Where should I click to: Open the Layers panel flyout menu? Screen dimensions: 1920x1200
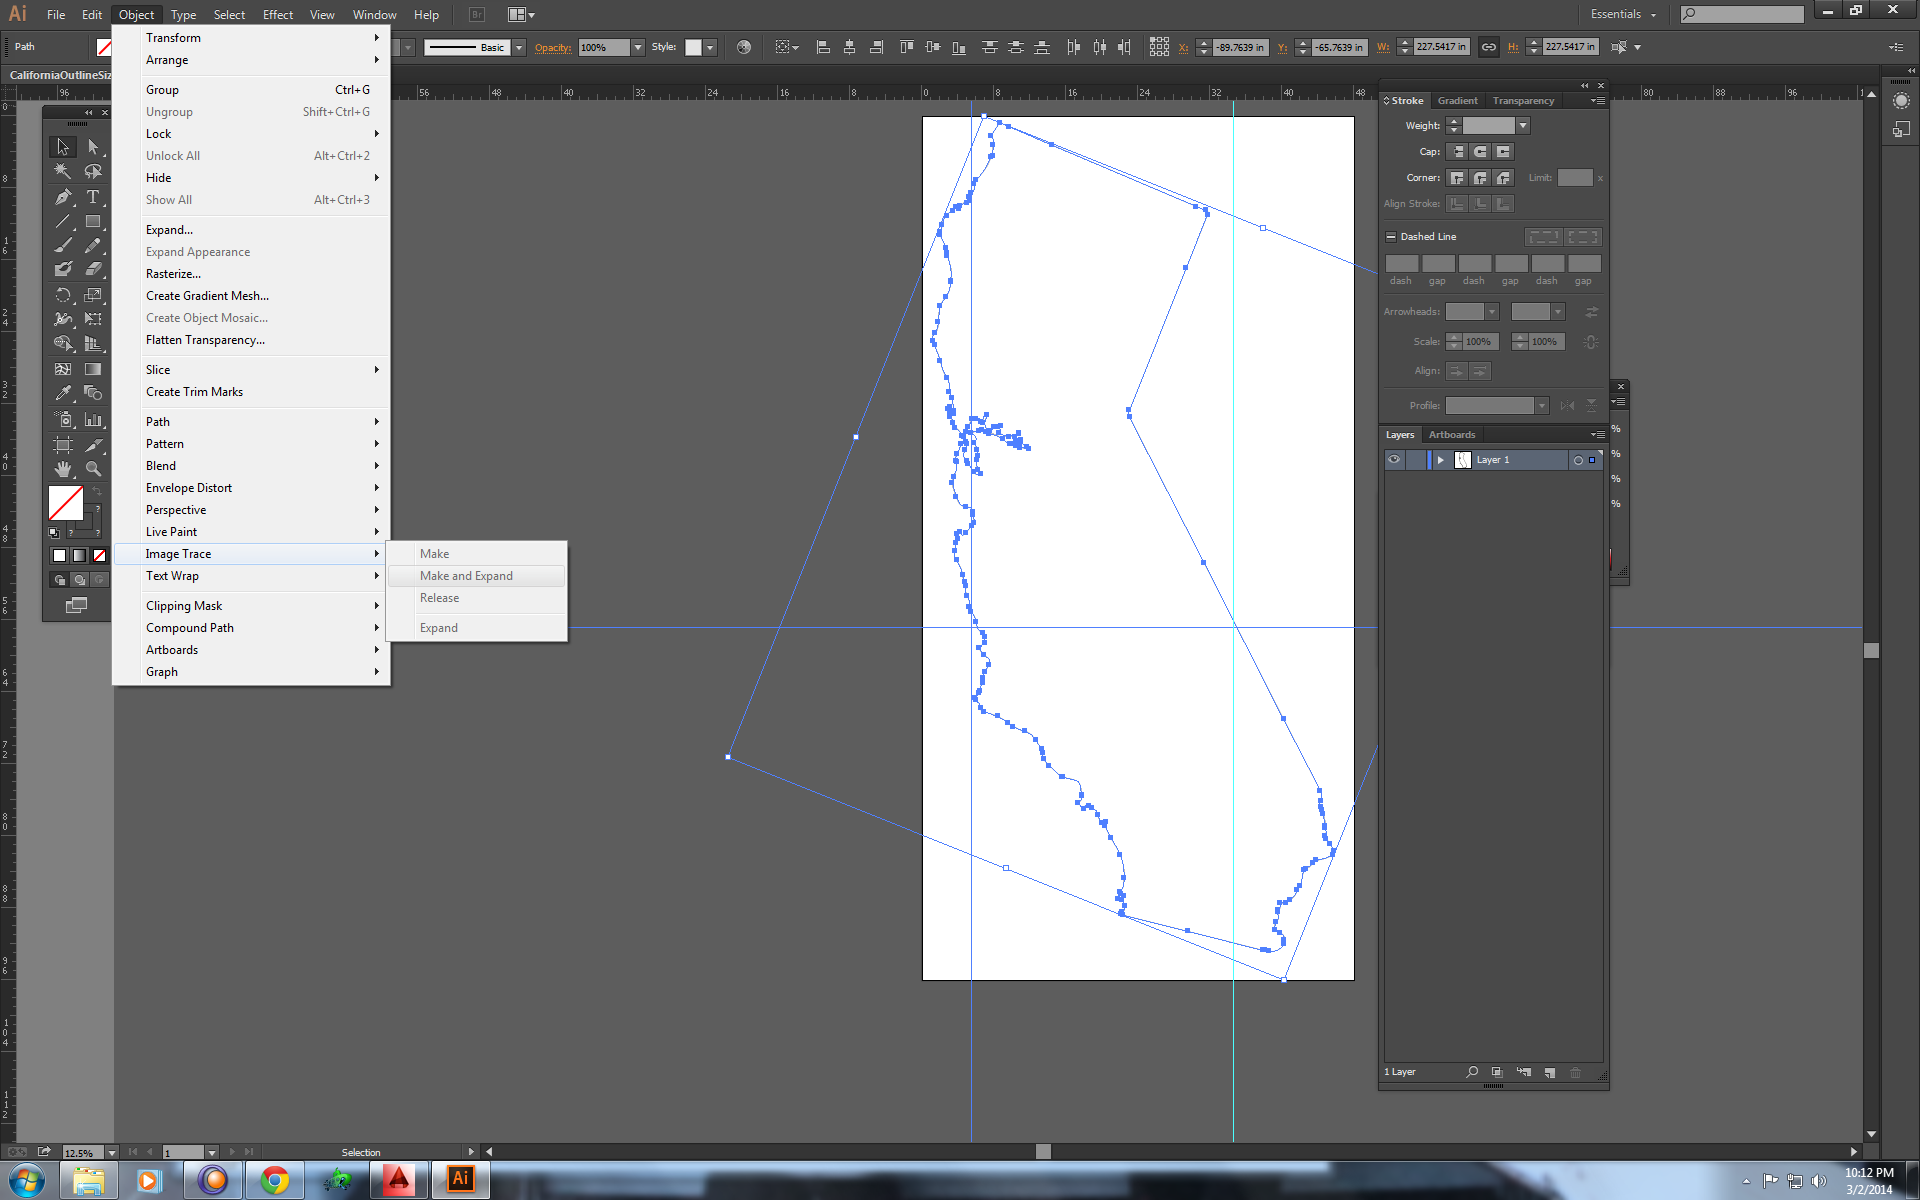1597,435
